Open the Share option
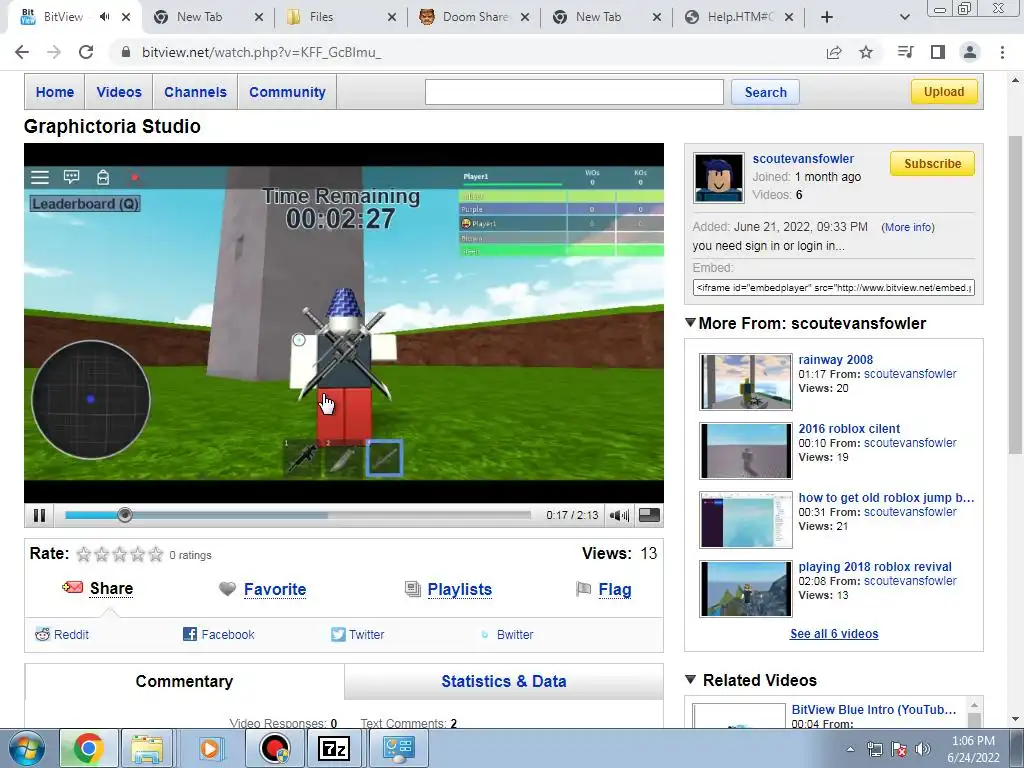 click(x=111, y=588)
